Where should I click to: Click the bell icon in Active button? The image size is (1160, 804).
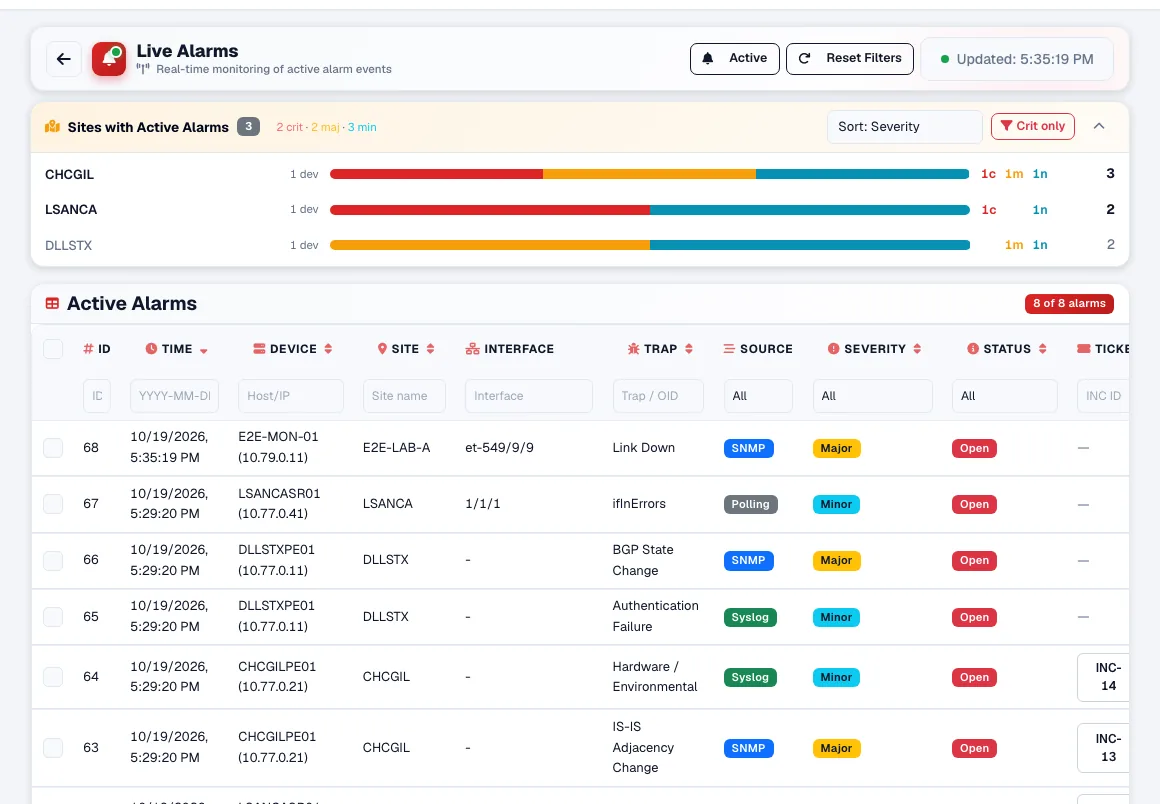click(x=708, y=58)
